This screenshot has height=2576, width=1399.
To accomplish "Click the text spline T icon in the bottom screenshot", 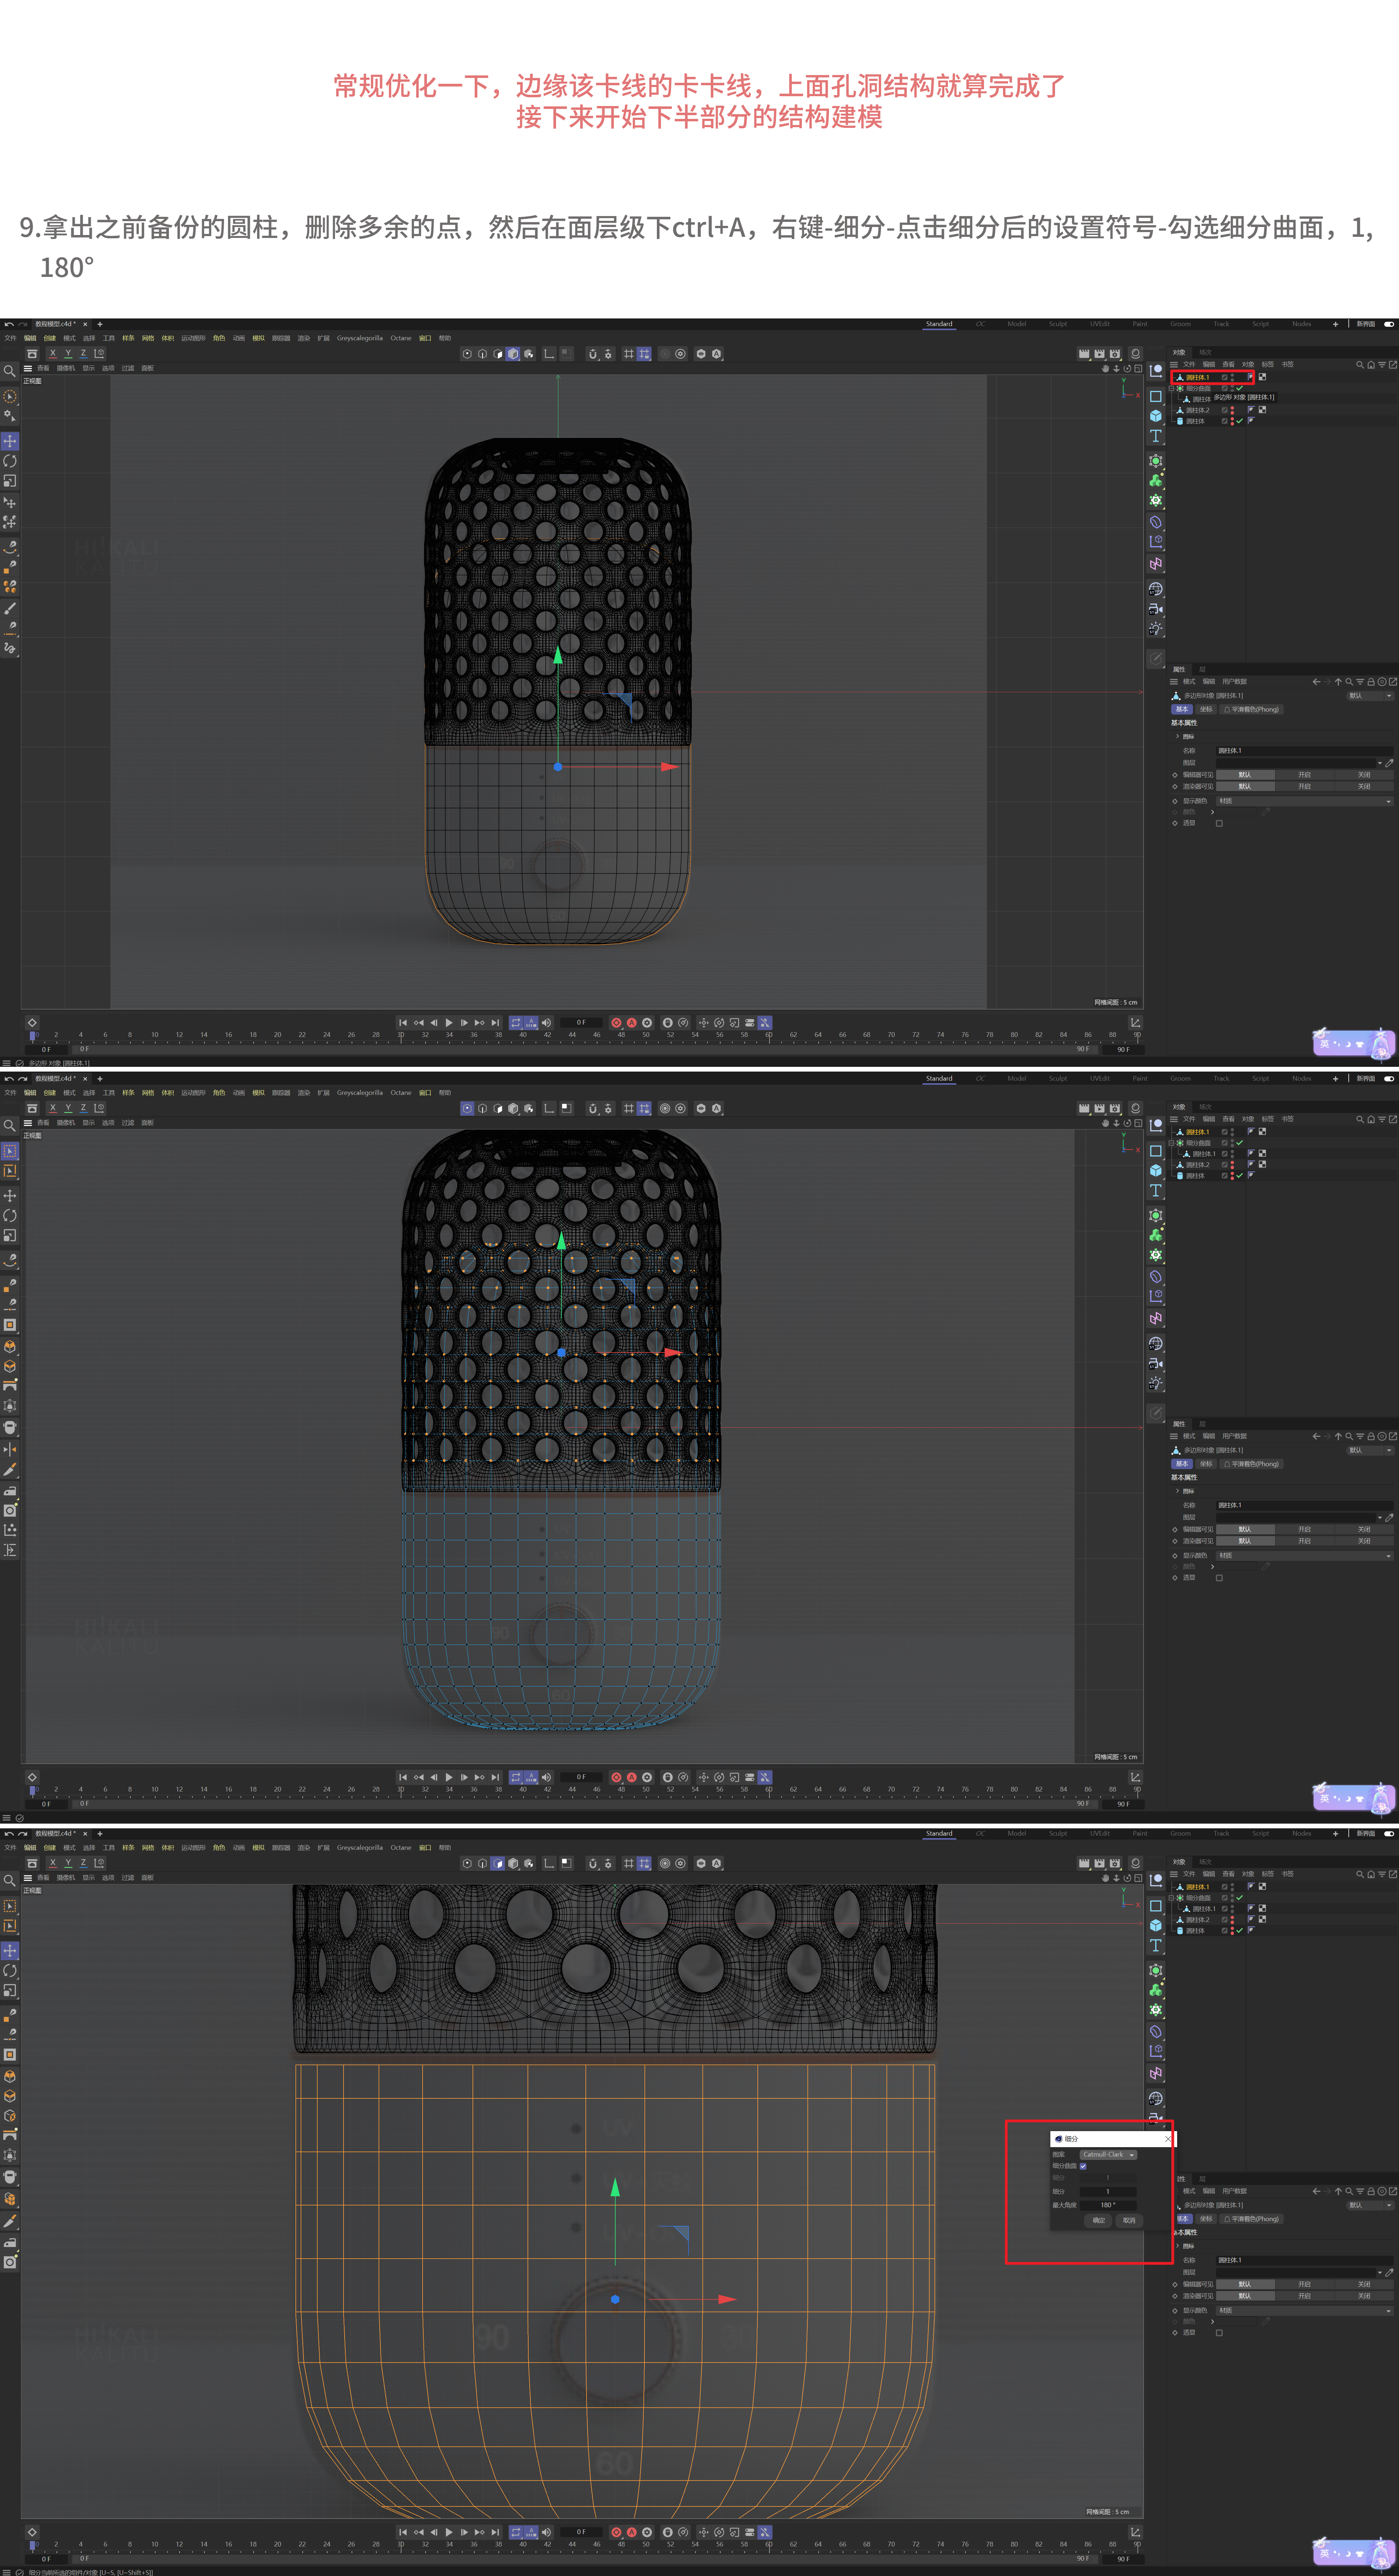I will (1156, 1945).
